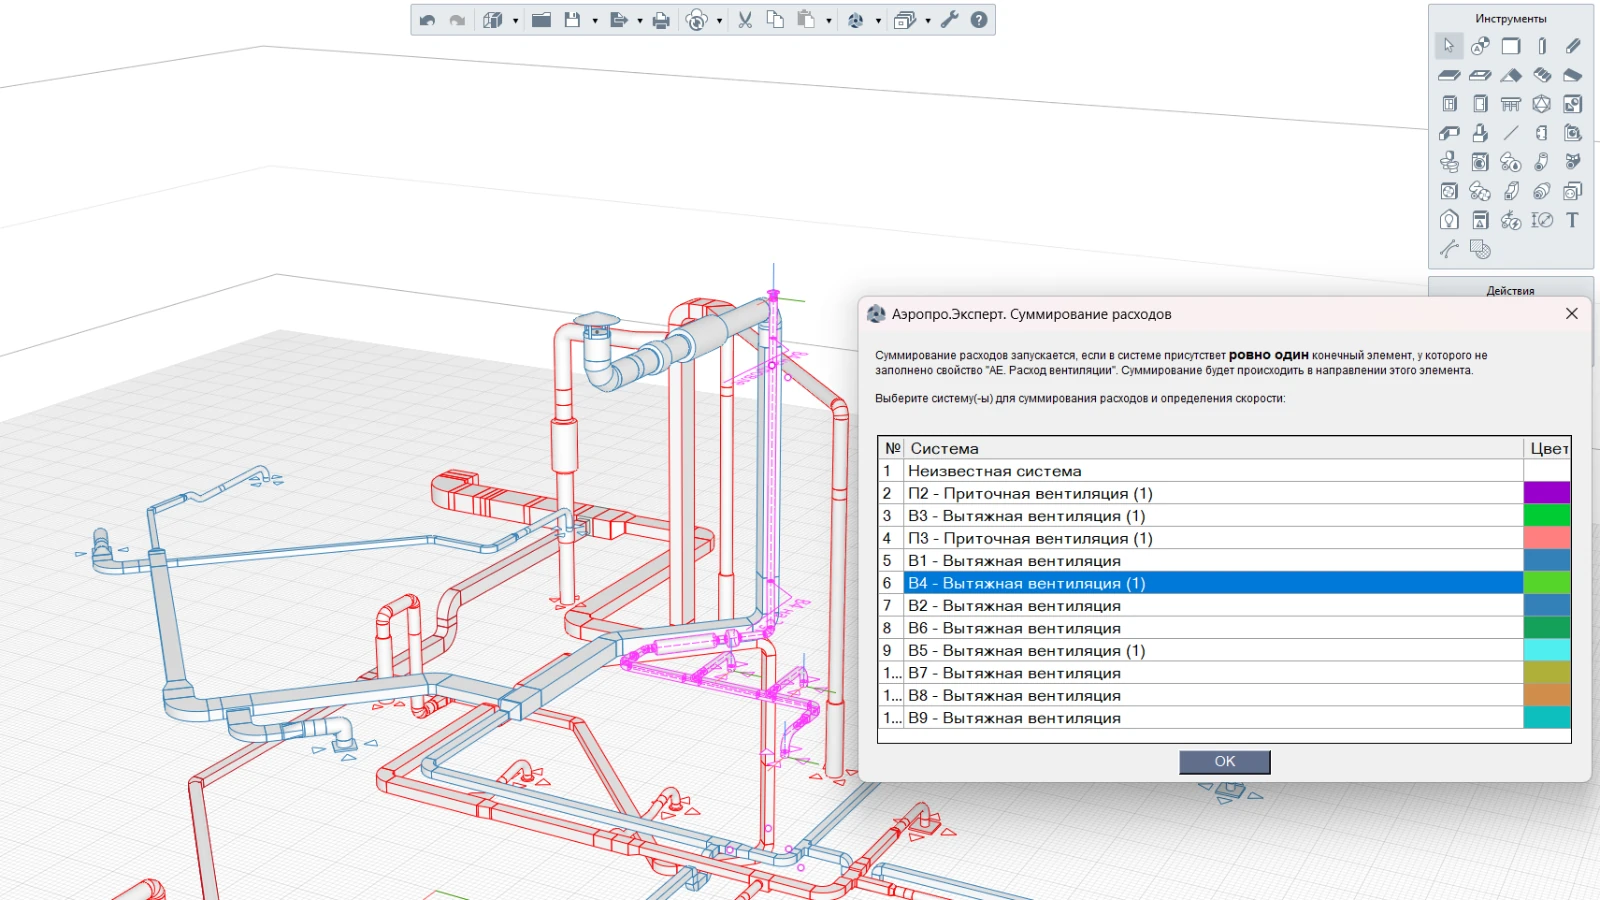The image size is (1600, 900).
Task: Open help via the question mark icon
Action: [x=978, y=20]
